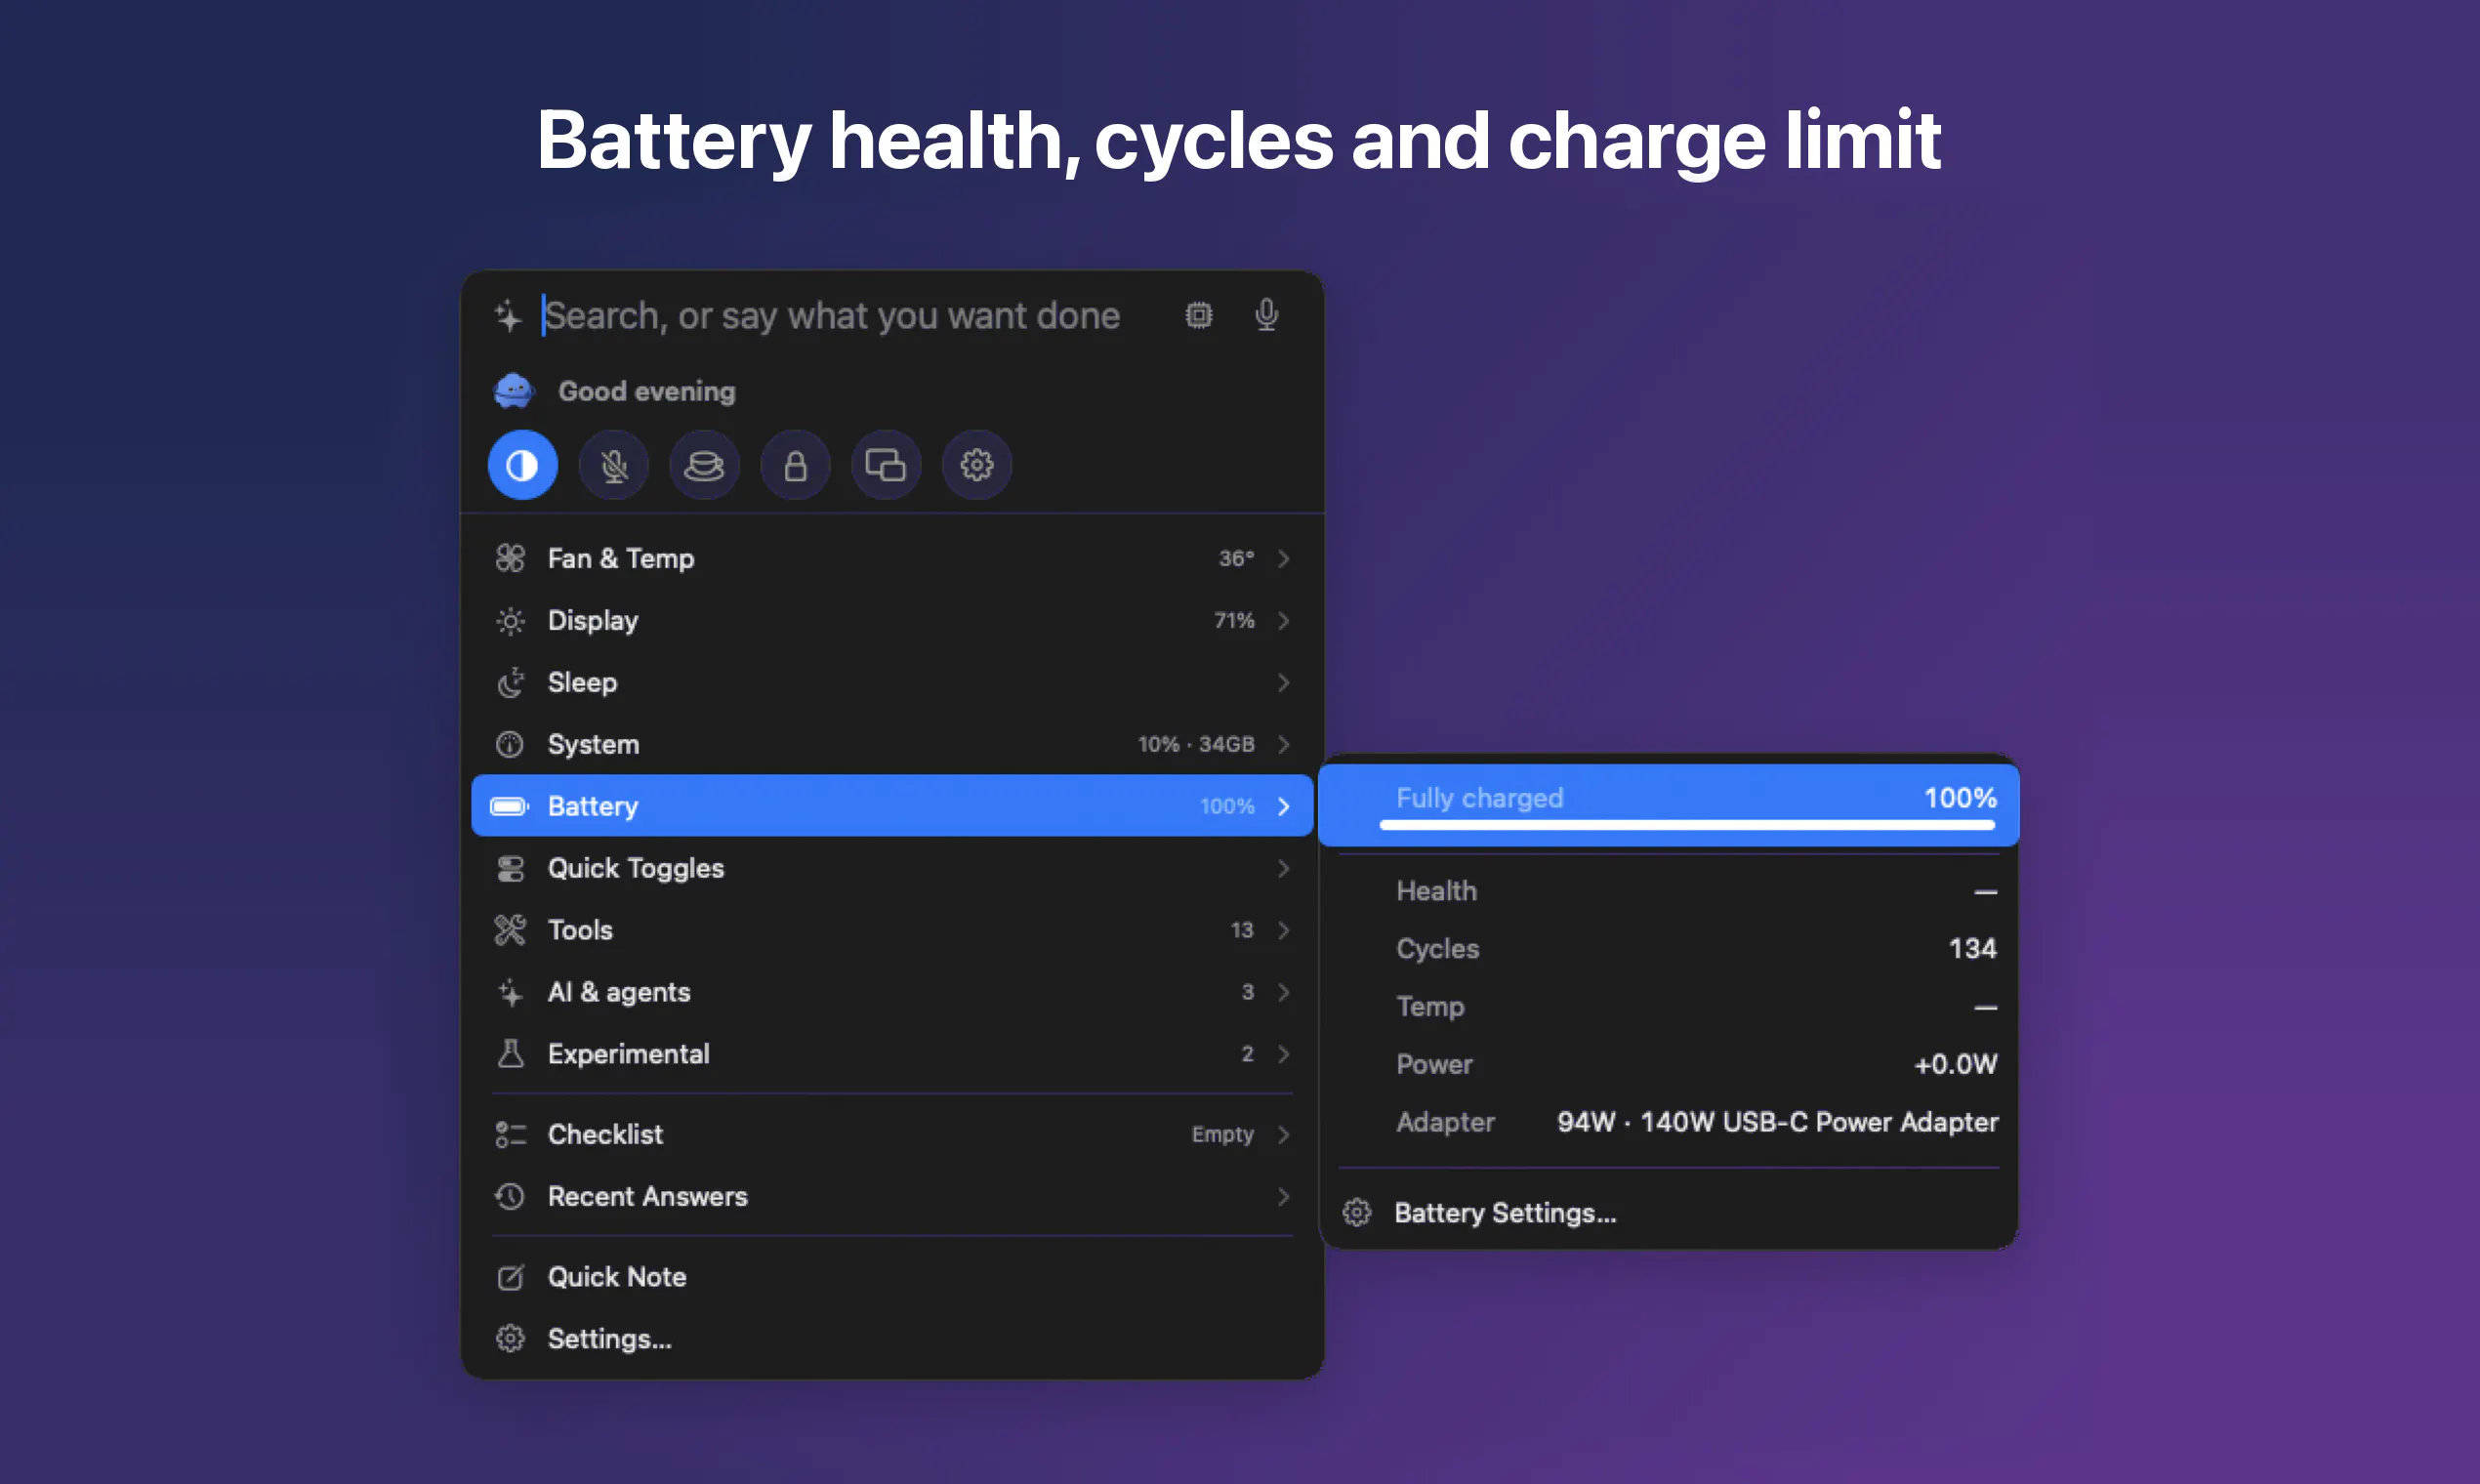Click the chip icon in search bar
Screen dimensions: 2480x1484
pyautogui.click(x=1199, y=316)
